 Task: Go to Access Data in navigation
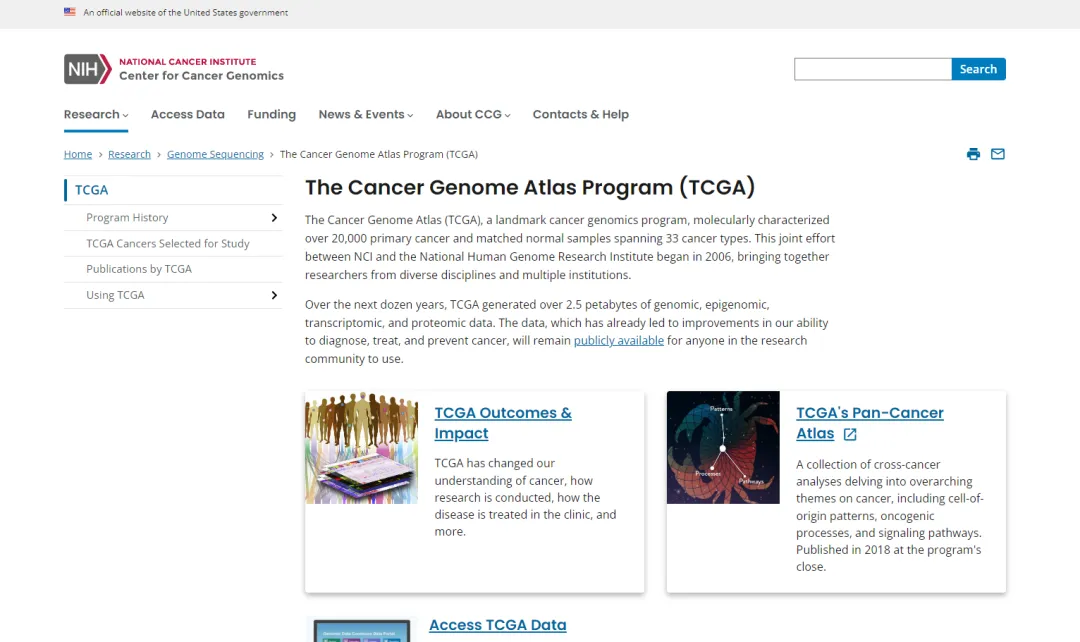[x=187, y=114]
